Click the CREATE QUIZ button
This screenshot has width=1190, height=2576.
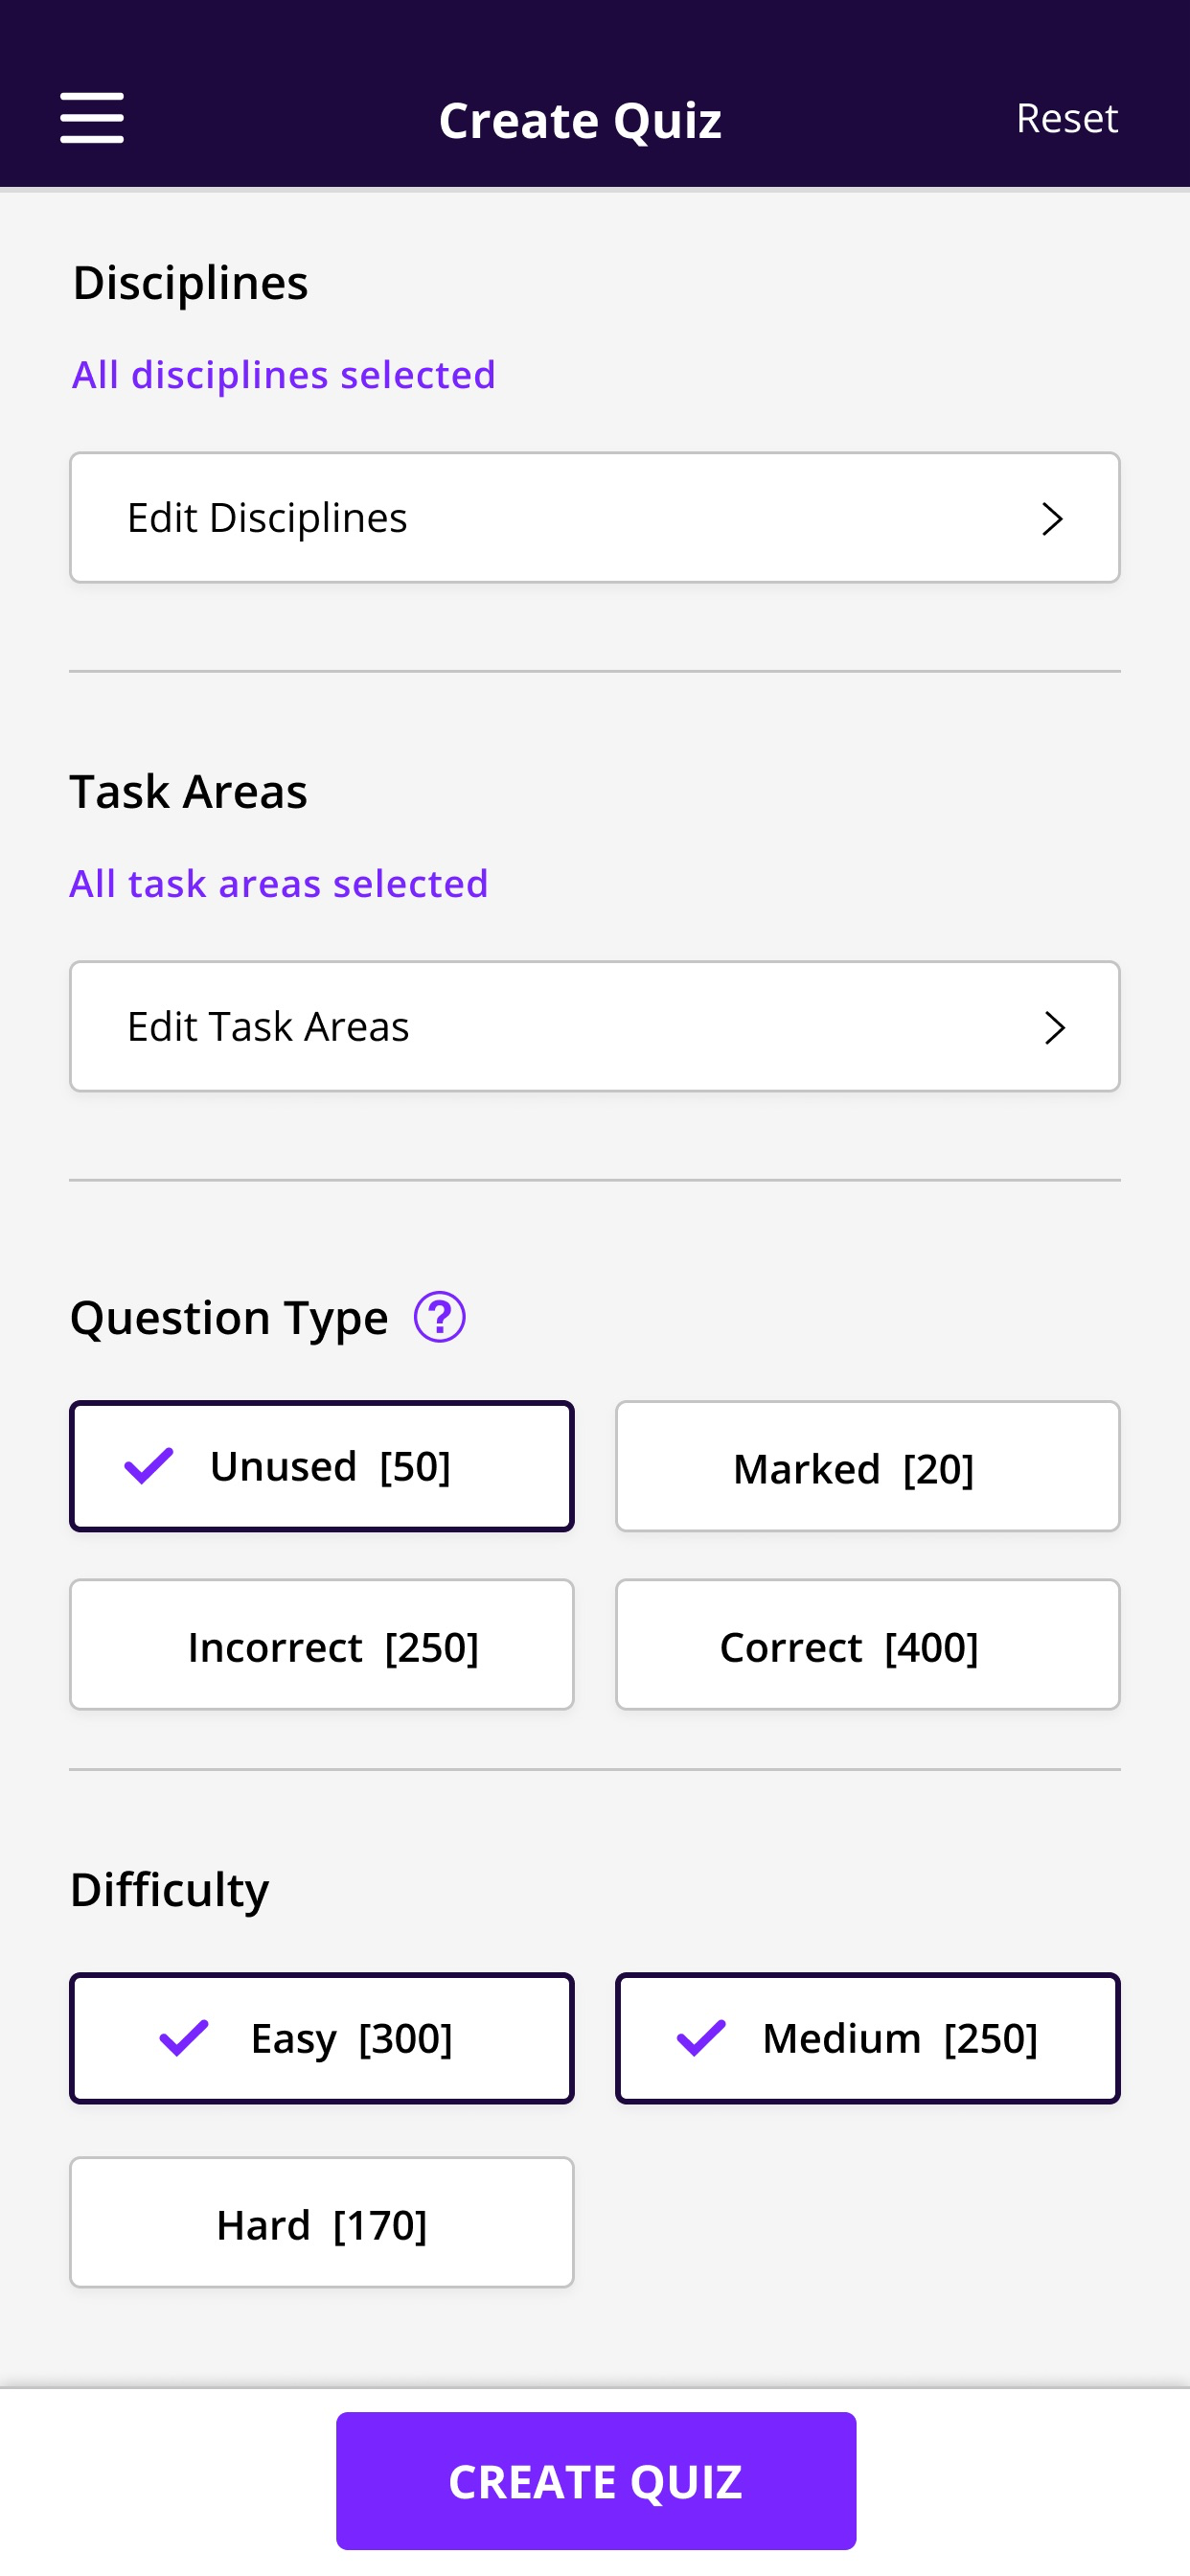point(596,2481)
